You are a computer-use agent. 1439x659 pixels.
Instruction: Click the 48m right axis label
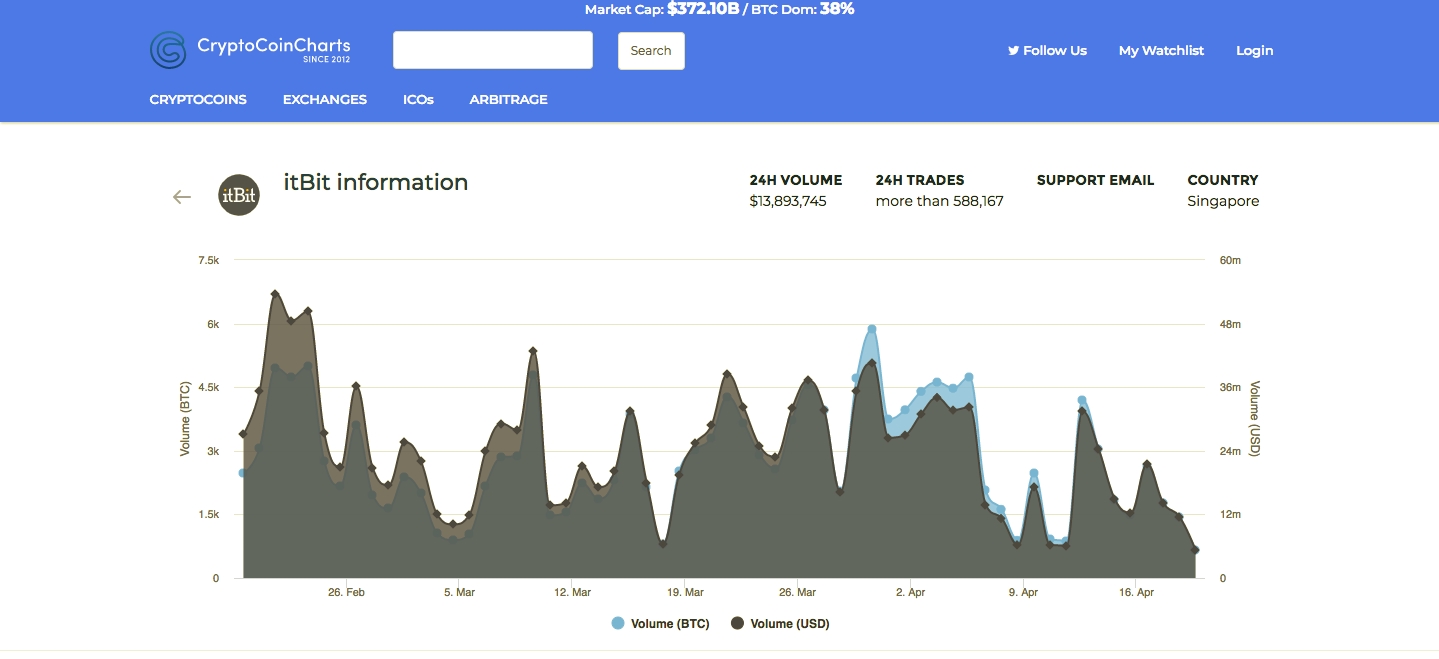click(1230, 324)
